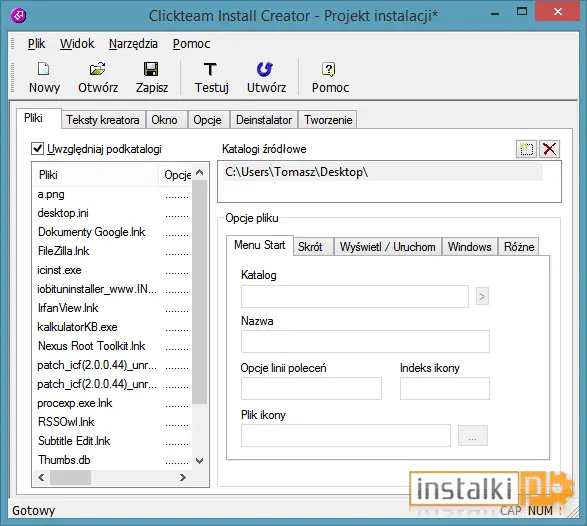Click the Plik ikony input field
The width and height of the screenshot is (587, 526).
point(346,435)
